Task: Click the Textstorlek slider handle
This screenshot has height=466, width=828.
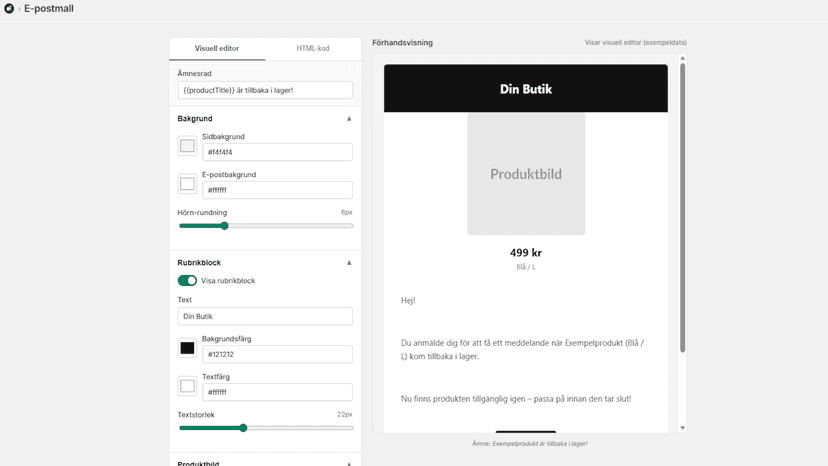Action: tap(243, 428)
